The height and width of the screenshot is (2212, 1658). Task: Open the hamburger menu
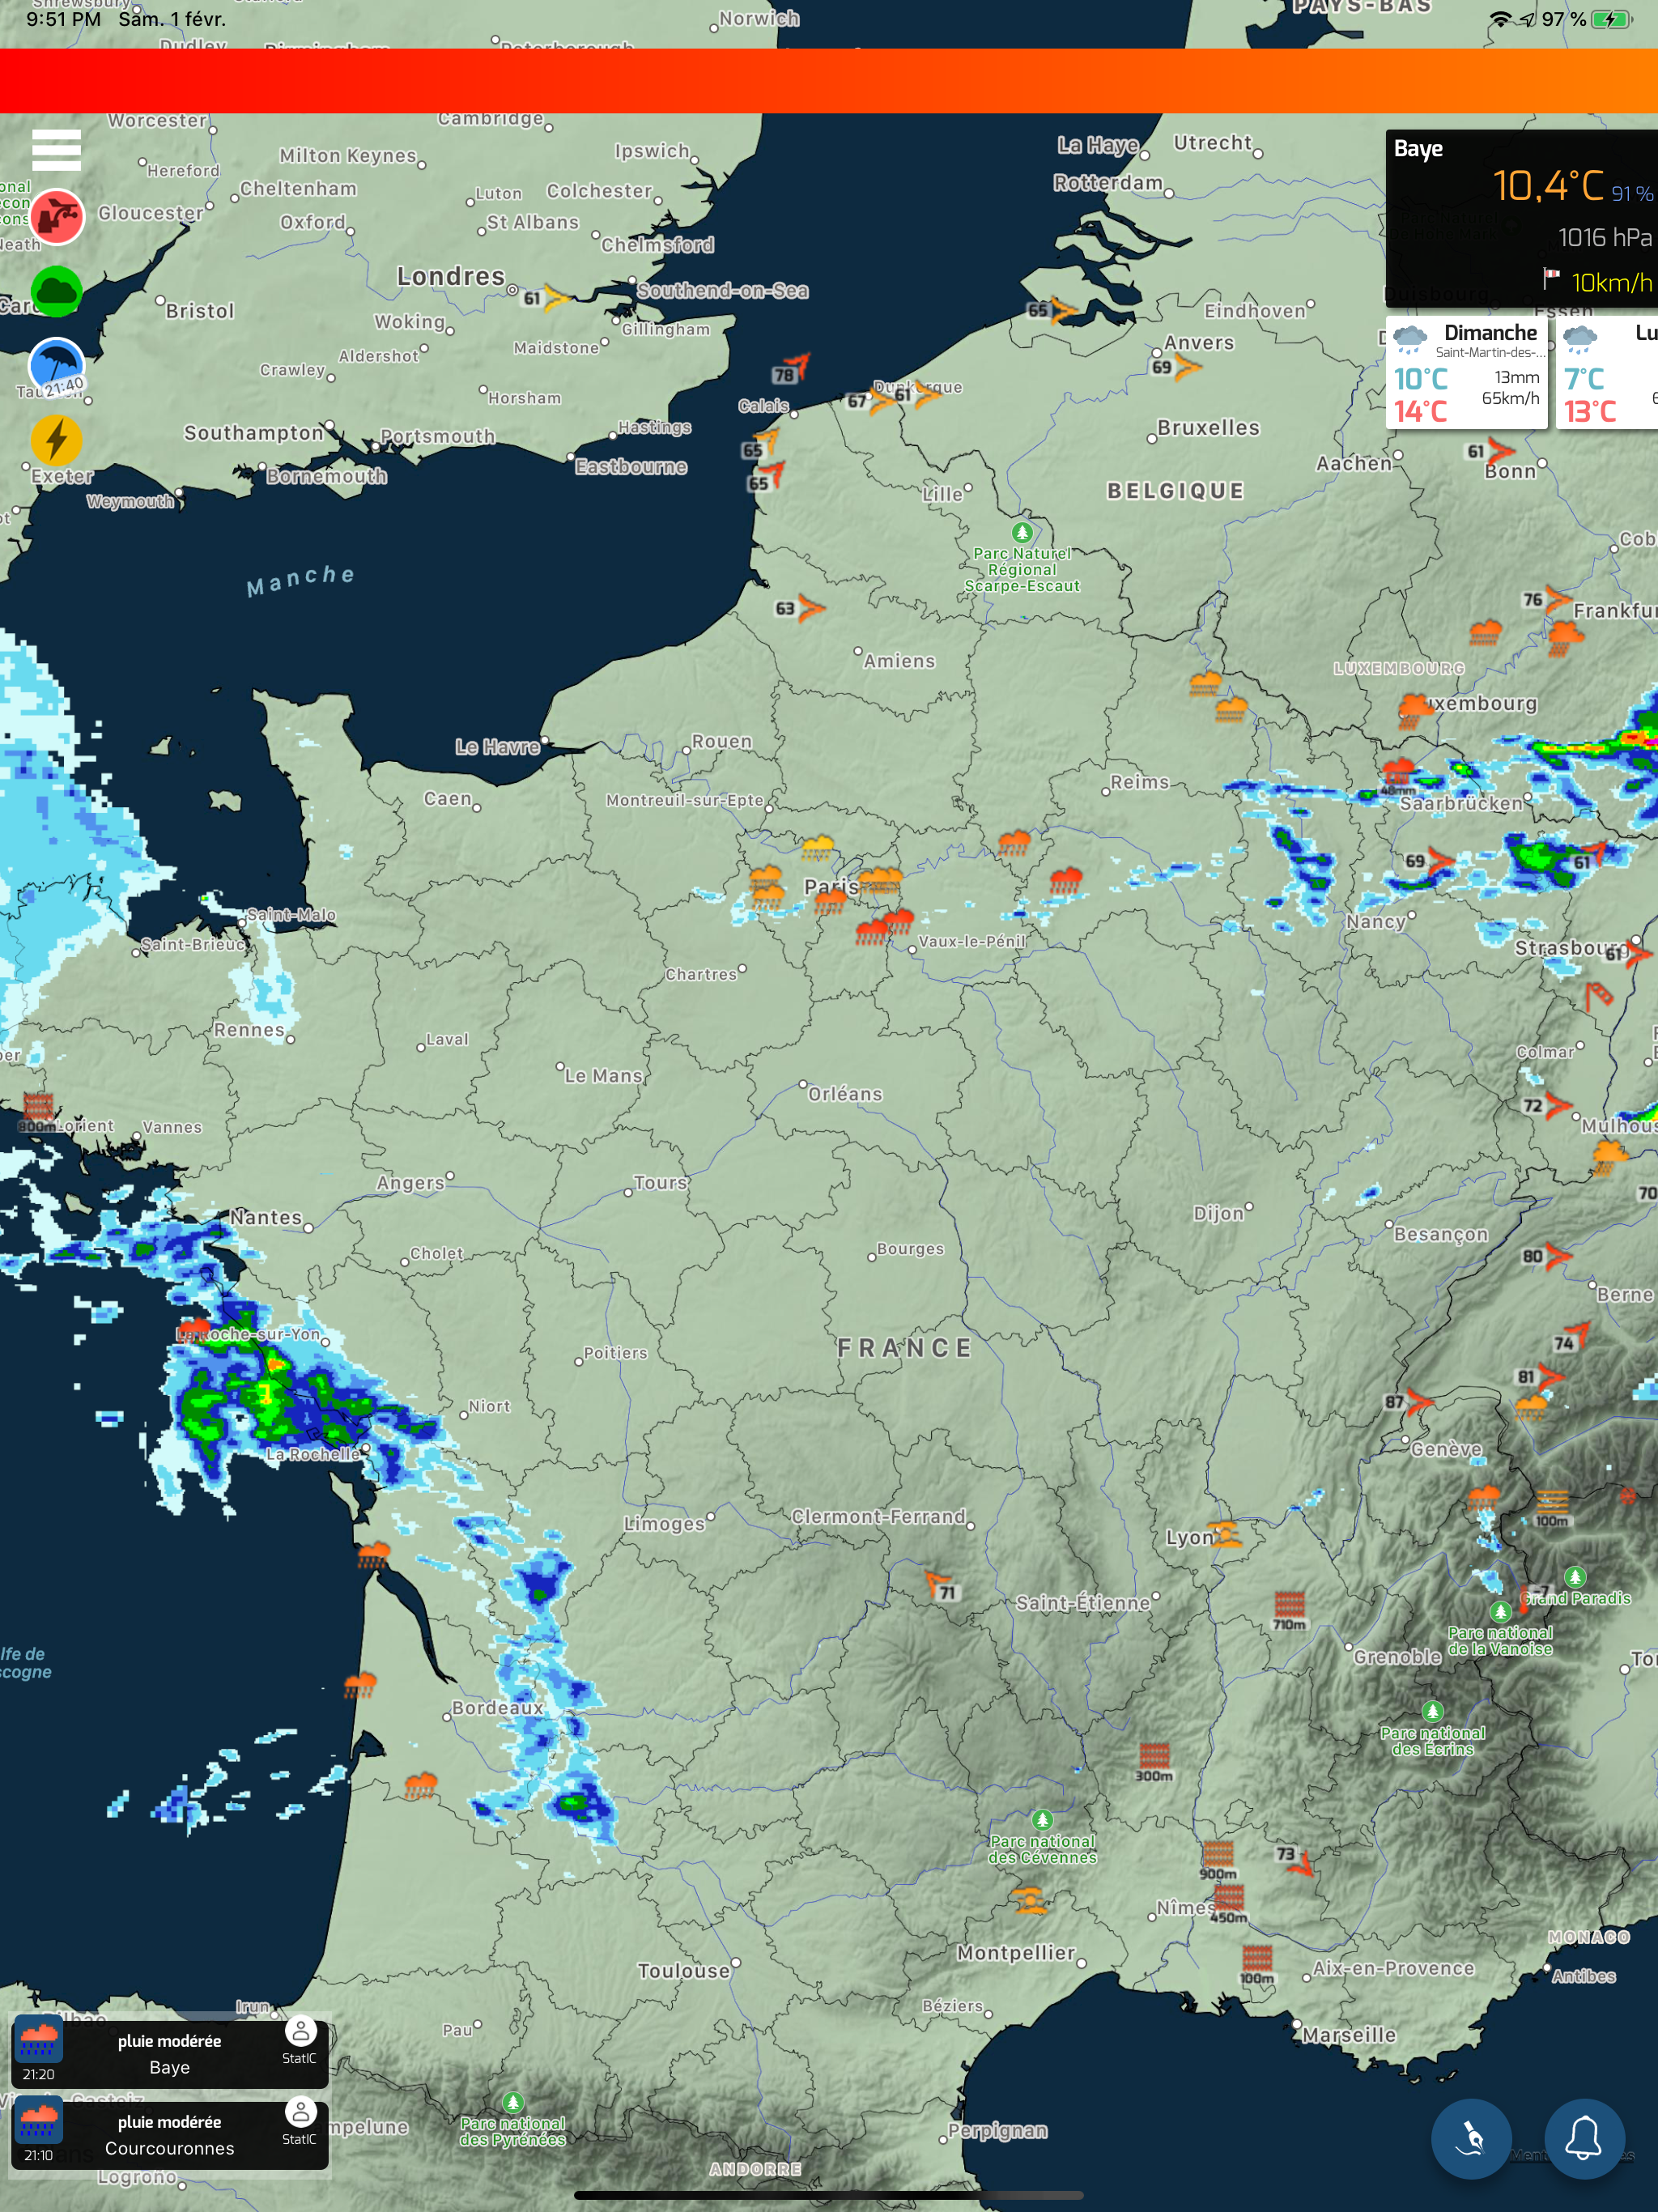pos(56,150)
